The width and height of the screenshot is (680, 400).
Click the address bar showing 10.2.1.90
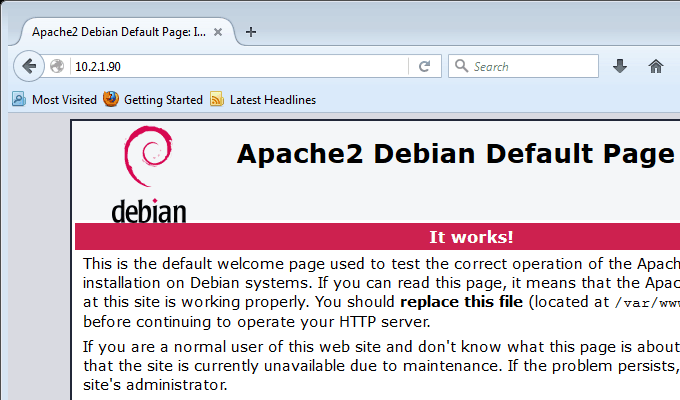pyautogui.click(x=239, y=66)
